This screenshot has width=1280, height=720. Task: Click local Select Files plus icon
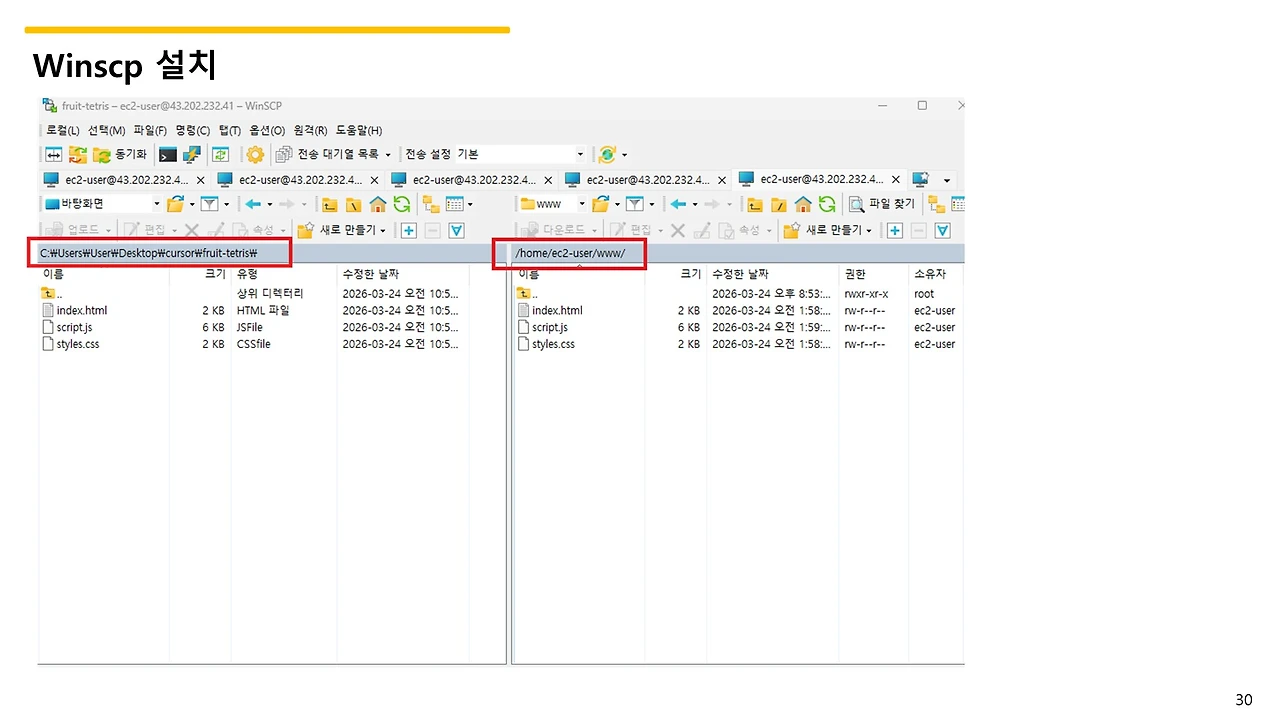[408, 230]
